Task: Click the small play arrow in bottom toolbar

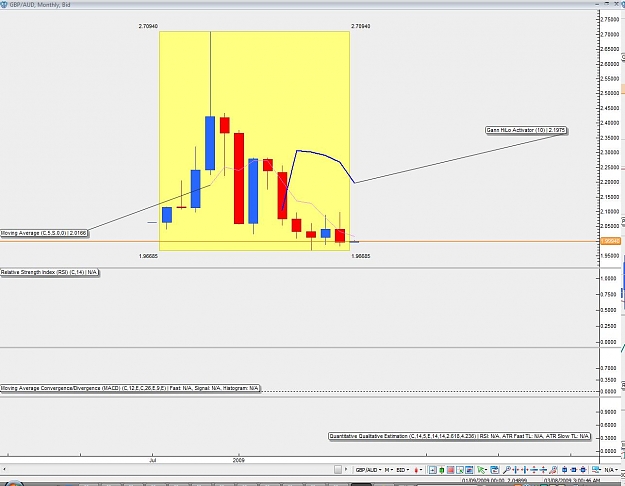Action: point(346,469)
